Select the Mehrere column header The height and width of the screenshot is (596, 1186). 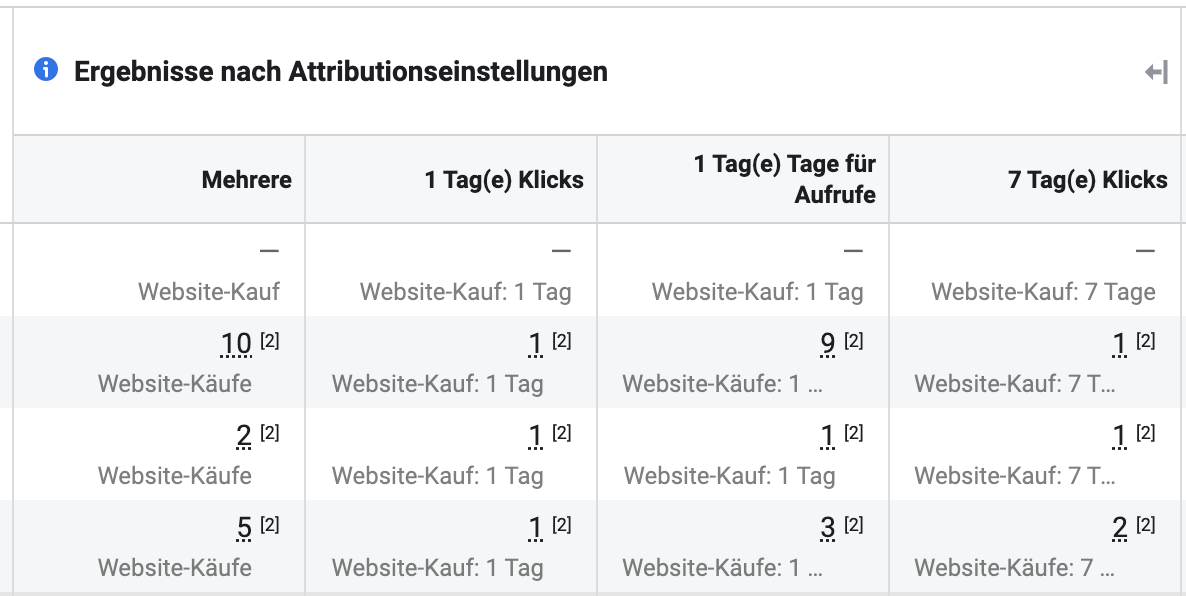[247, 180]
